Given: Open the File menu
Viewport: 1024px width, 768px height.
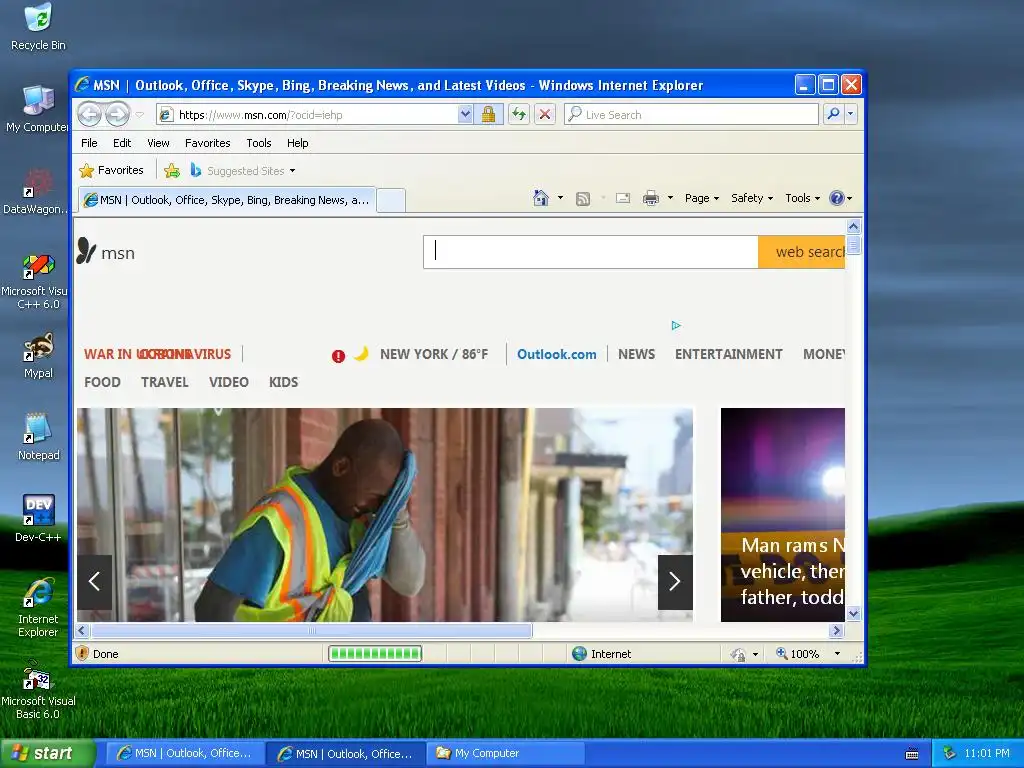Looking at the screenshot, I should [x=89, y=143].
